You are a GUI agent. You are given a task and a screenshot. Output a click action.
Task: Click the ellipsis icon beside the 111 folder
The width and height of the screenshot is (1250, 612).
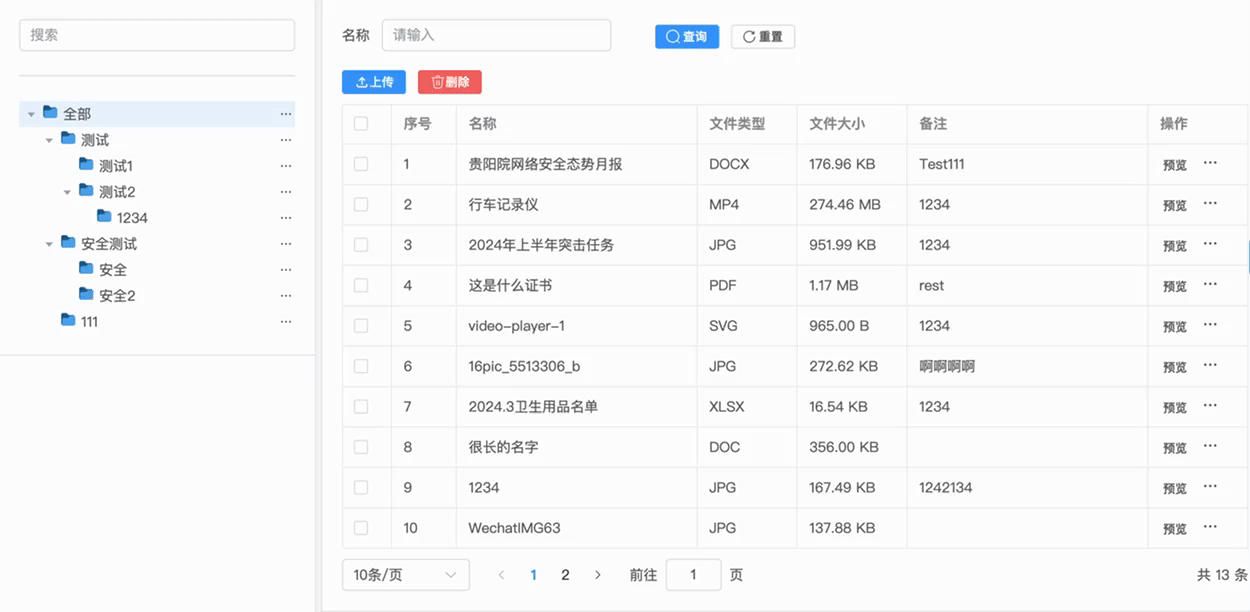(x=286, y=321)
